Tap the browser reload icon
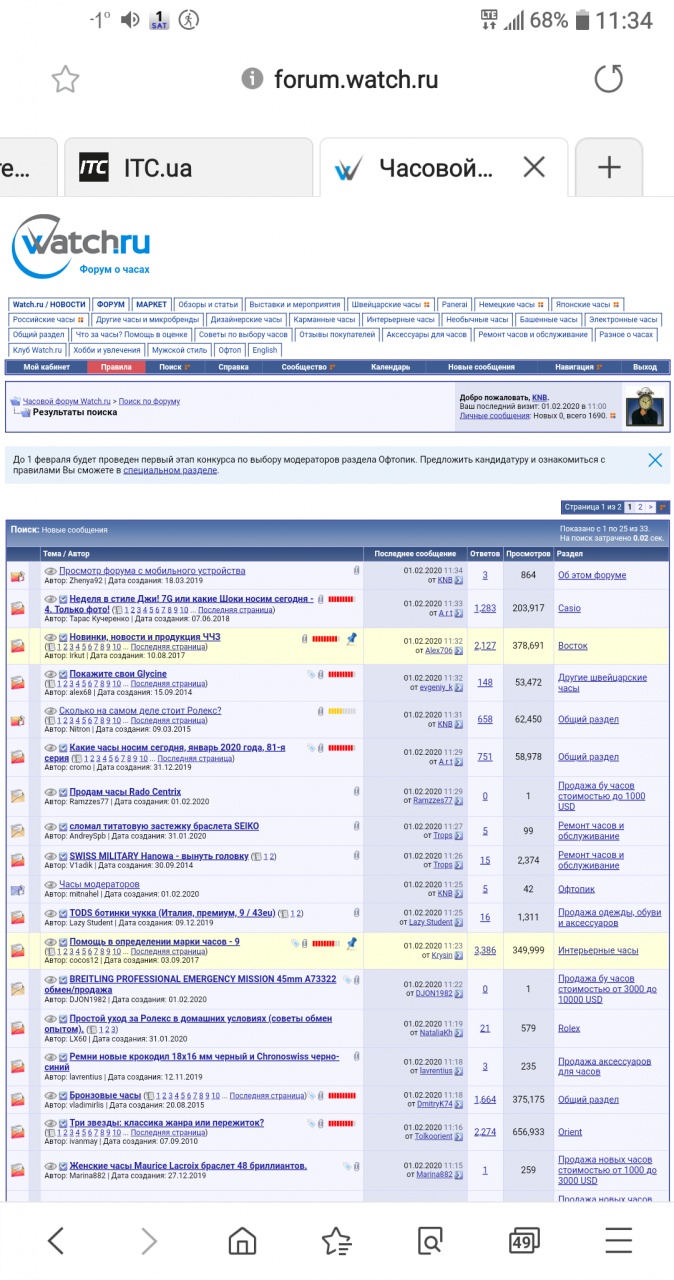The height and width of the screenshot is (1280, 674). tap(608, 79)
